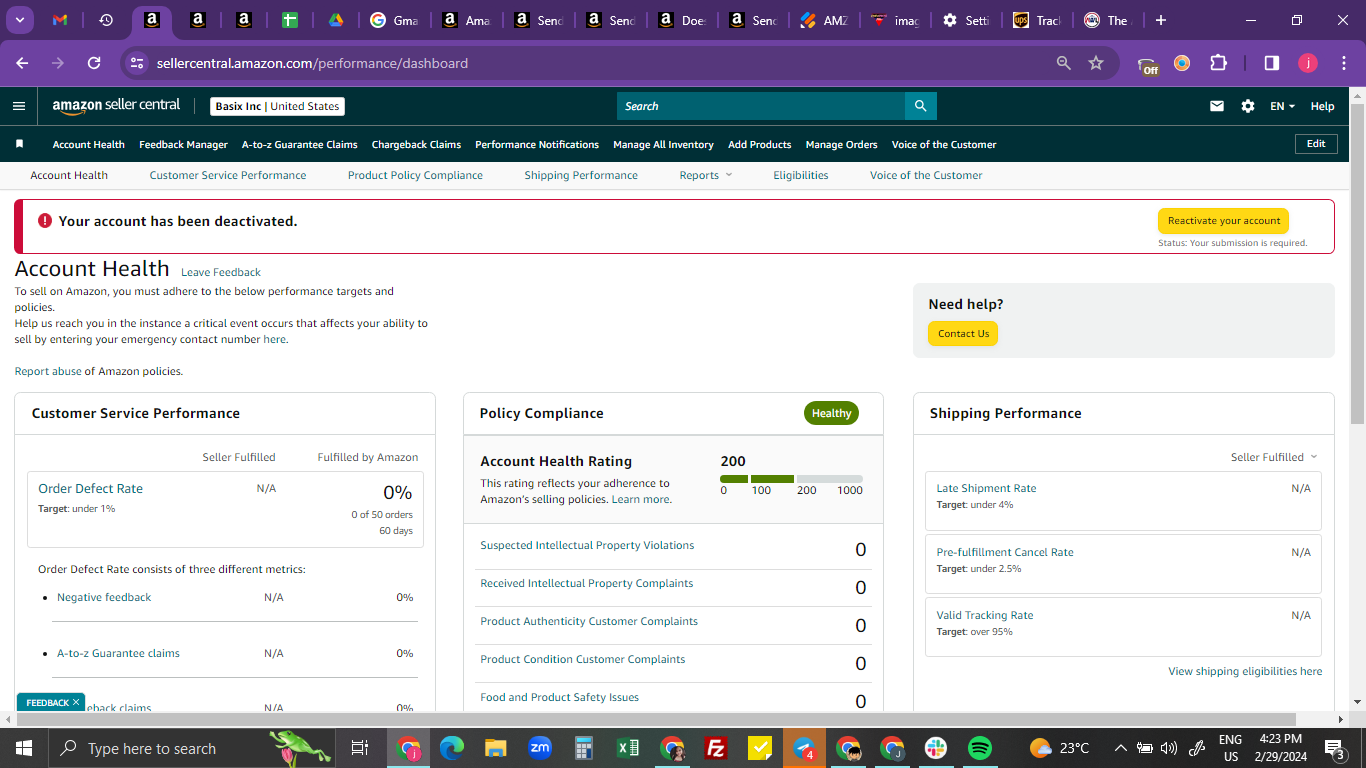Click the extension icon with the Off badge
This screenshot has height=768, width=1366.
tap(1149, 65)
